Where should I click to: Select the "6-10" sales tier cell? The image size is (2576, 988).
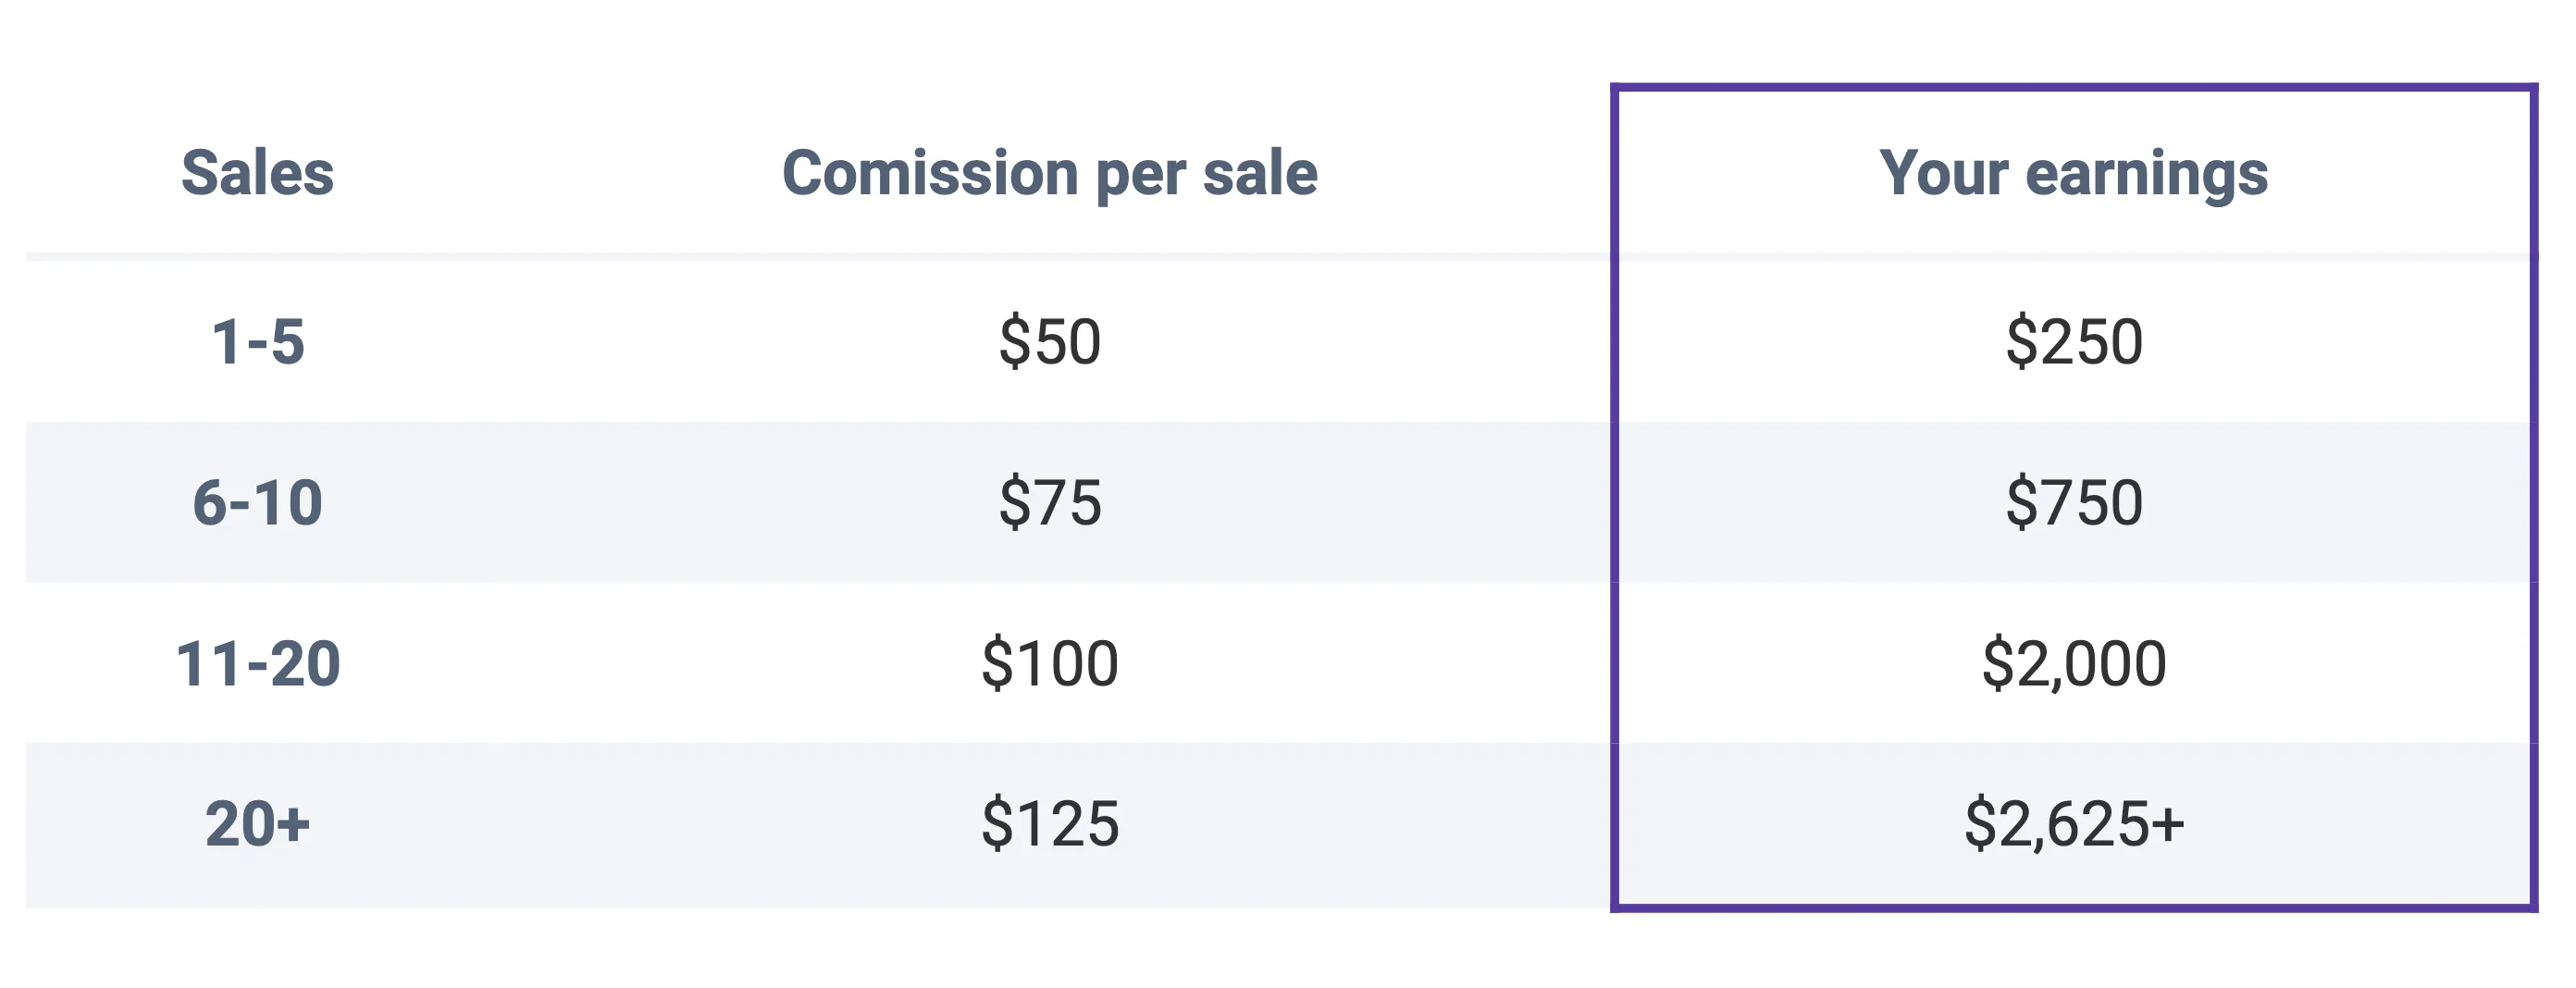click(x=257, y=502)
